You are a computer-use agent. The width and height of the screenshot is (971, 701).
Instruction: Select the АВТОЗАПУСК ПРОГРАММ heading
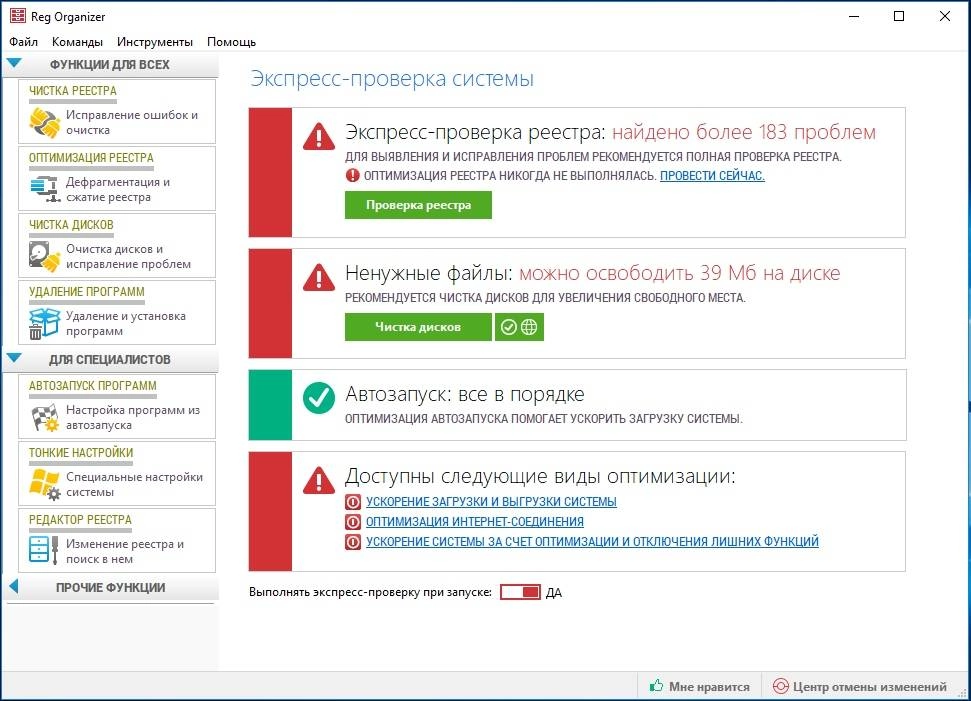pyautogui.click(x=92, y=386)
